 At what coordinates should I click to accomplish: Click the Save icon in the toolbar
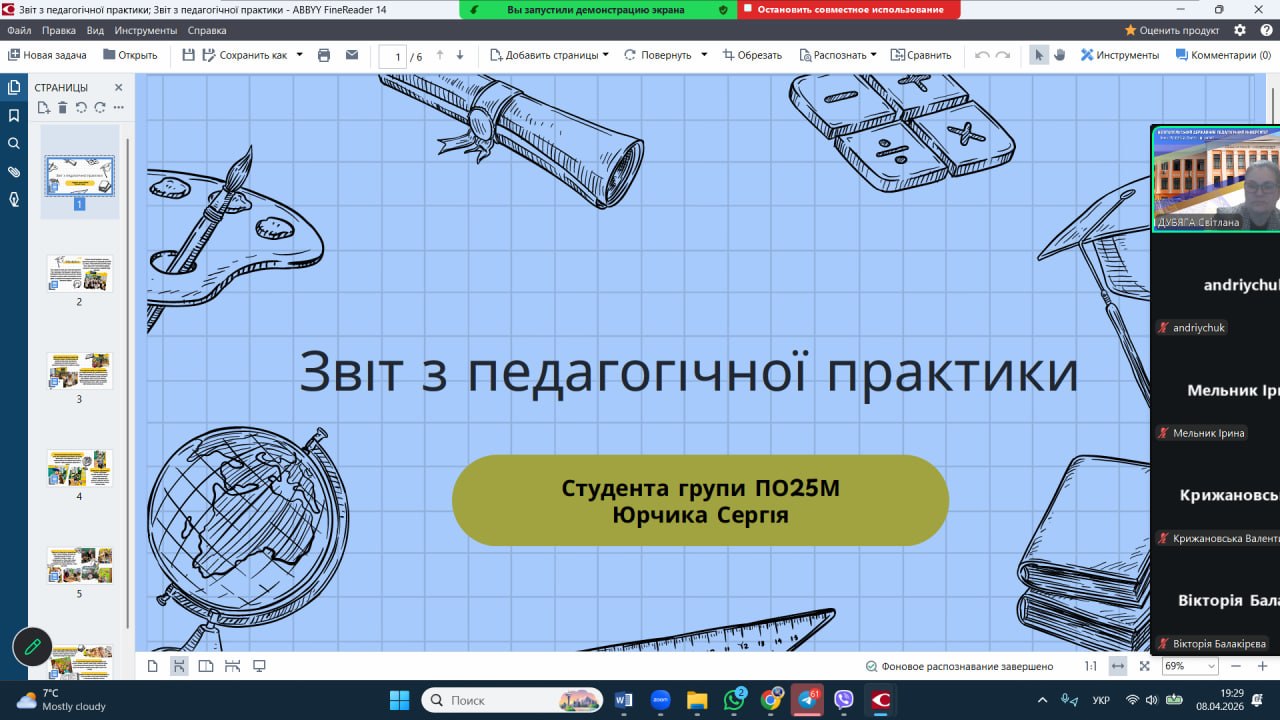[189, 55]
